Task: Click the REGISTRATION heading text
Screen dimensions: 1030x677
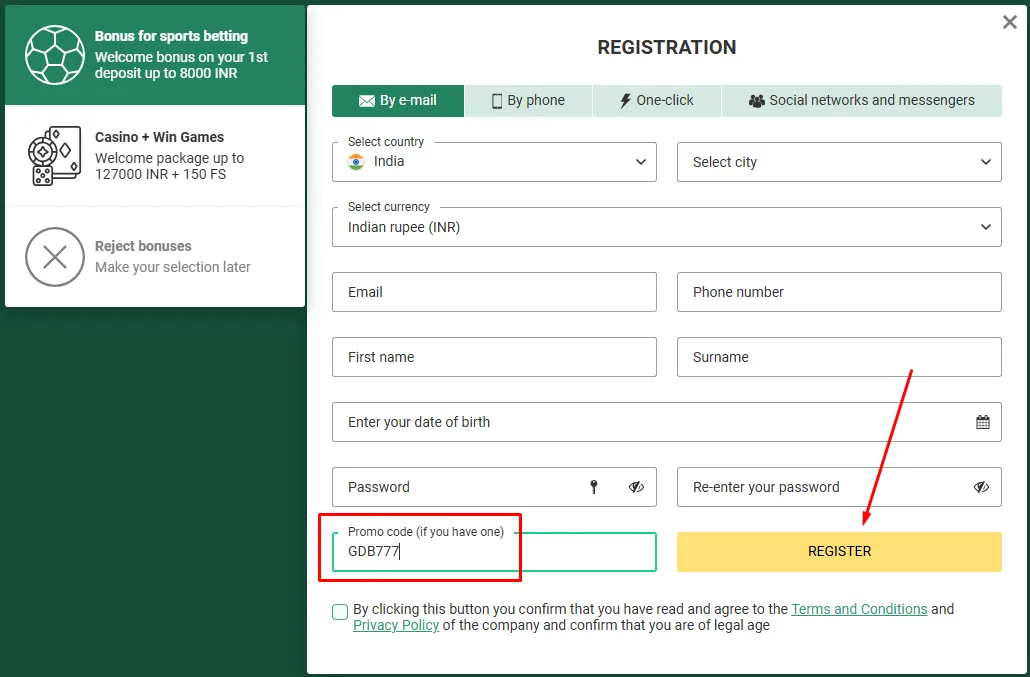Action: (667, 47)
